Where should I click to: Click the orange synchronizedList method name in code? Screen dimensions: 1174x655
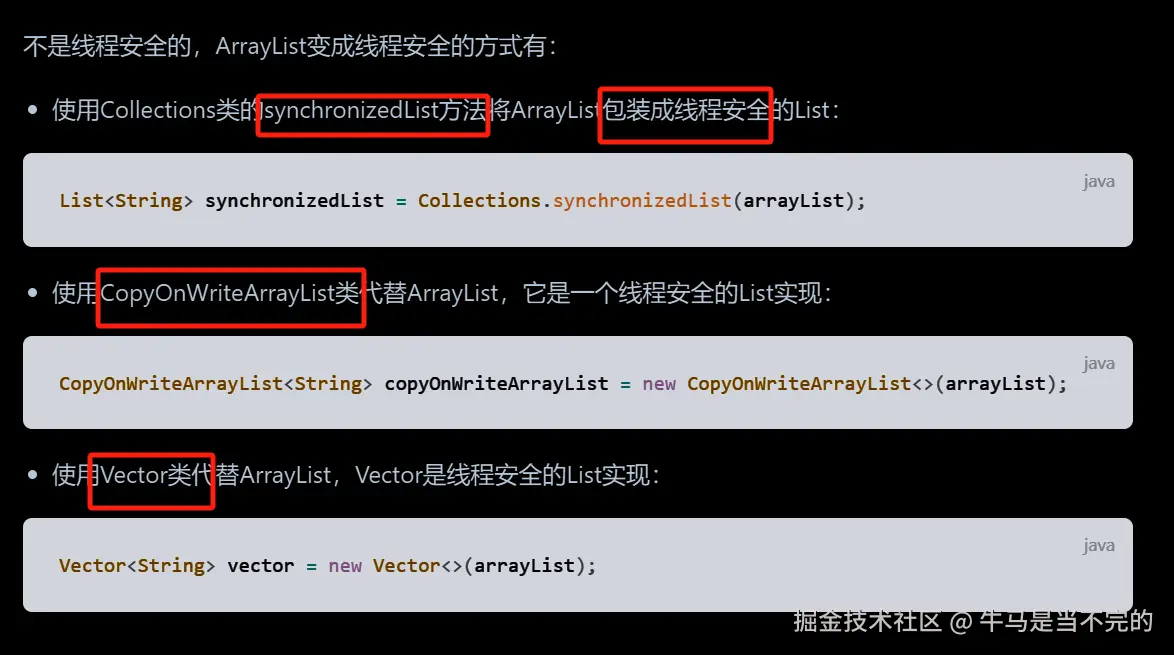click(x=642, y=201)
